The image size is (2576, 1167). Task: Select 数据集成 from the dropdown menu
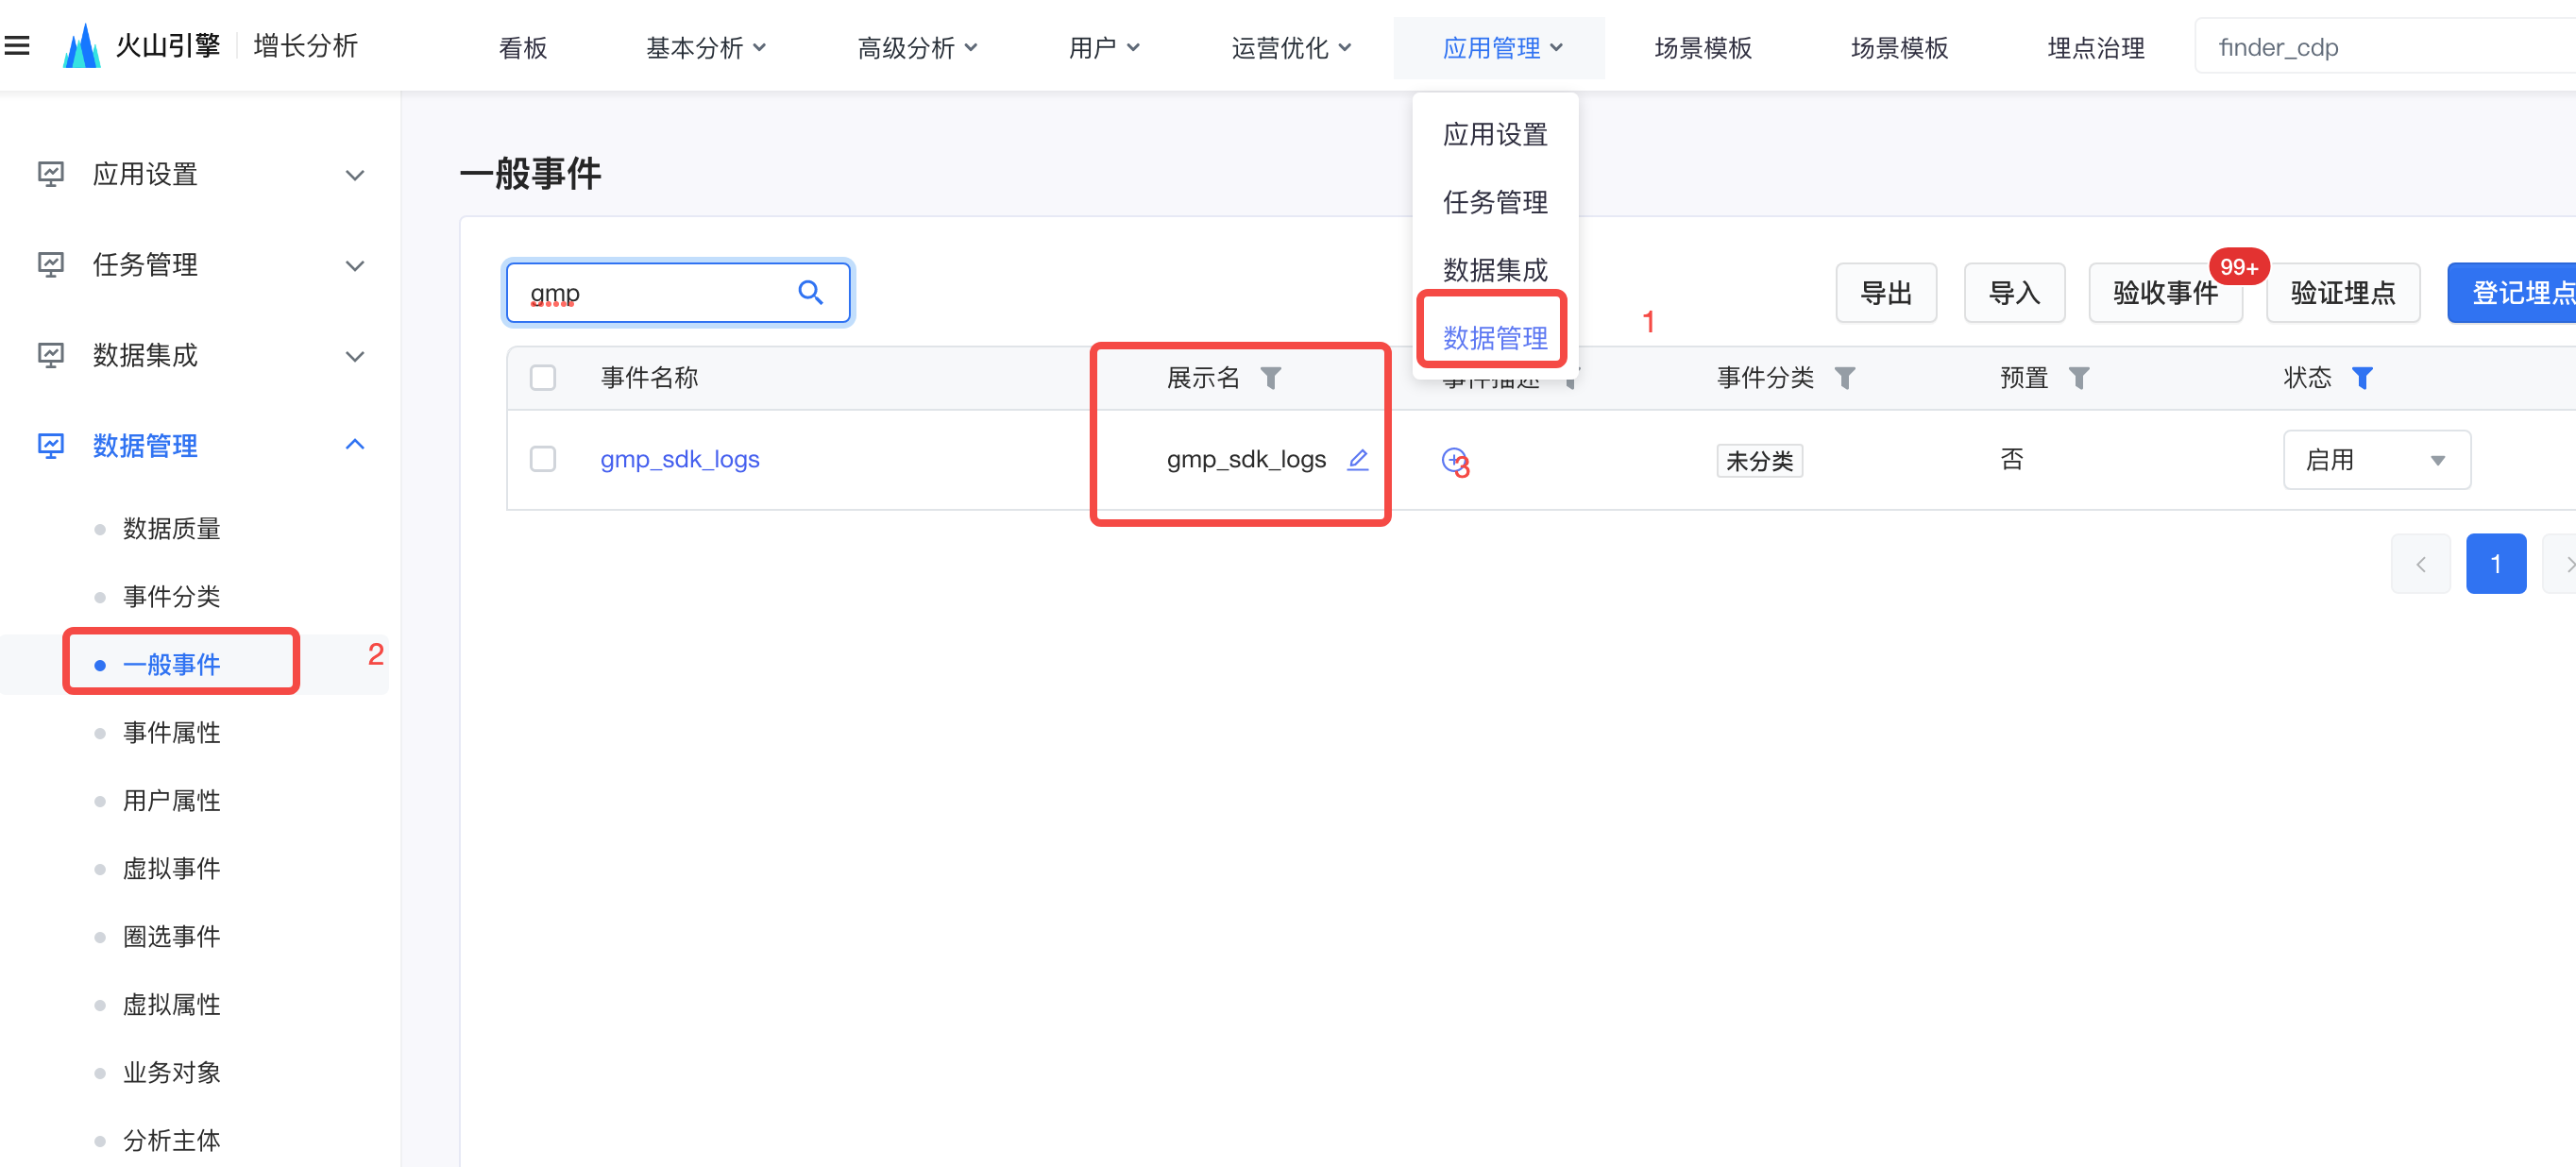click(x=1494, y=270)
